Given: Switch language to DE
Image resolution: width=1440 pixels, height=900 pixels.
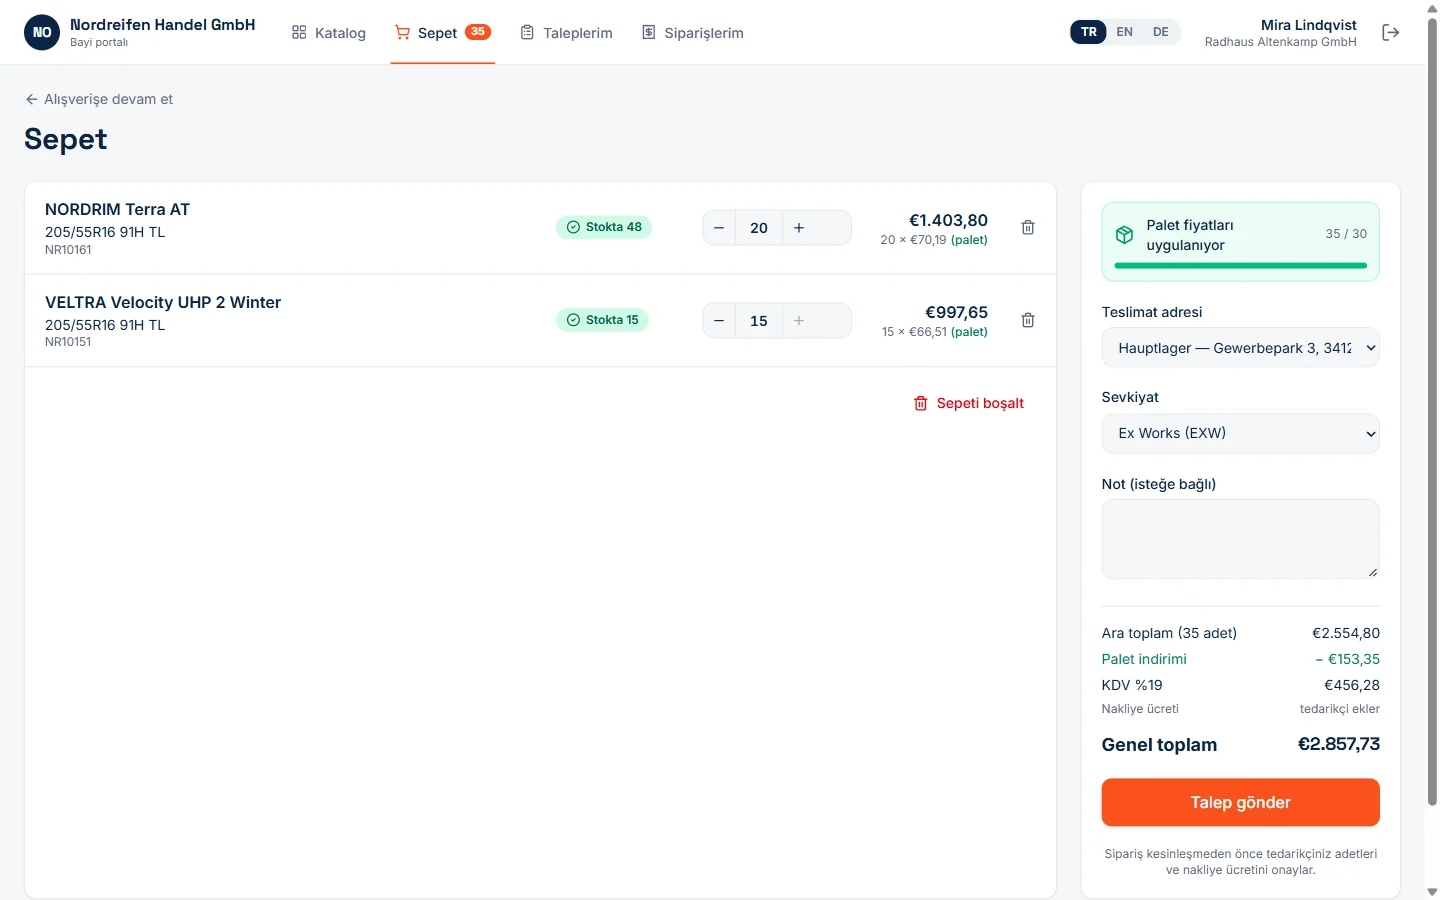Looking at the screenshot, I should point(1160,32).
